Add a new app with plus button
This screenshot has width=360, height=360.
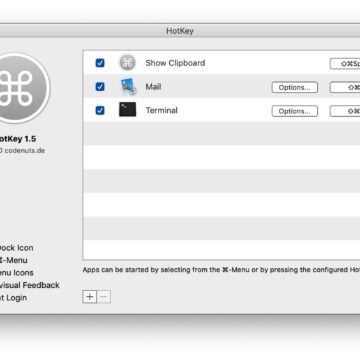90,297
